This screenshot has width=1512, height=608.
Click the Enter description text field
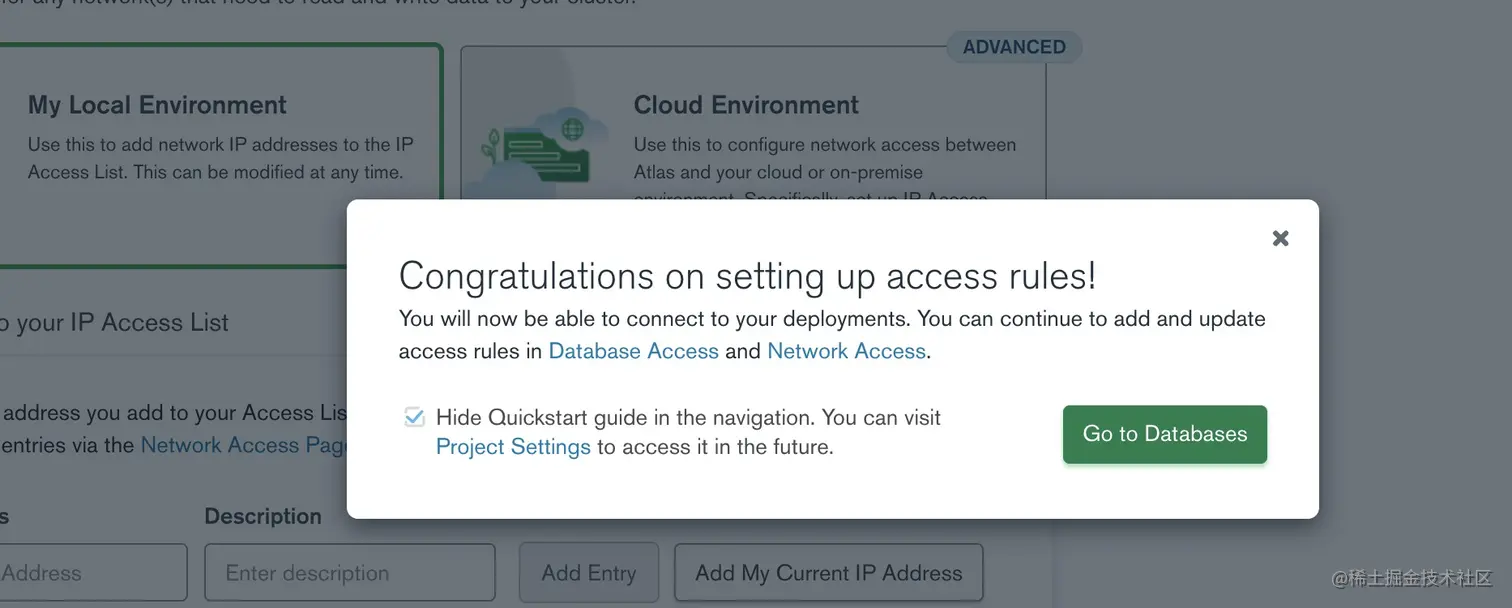[349, 573]
